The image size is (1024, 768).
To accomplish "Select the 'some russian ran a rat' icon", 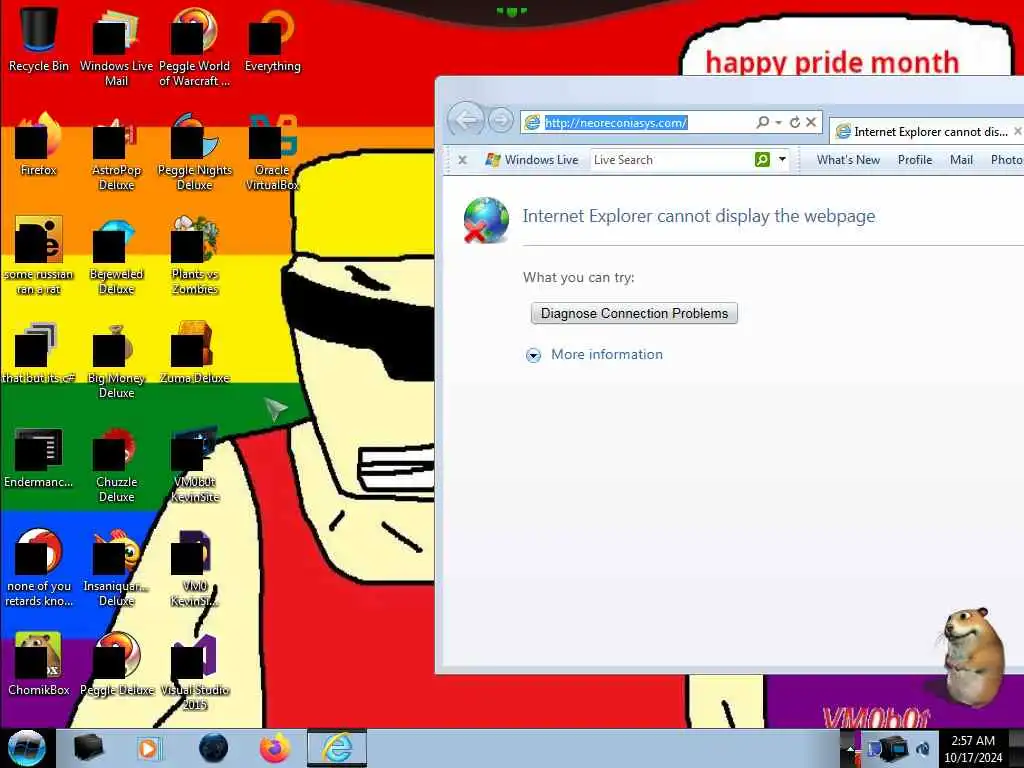I will tap(39, 255).
